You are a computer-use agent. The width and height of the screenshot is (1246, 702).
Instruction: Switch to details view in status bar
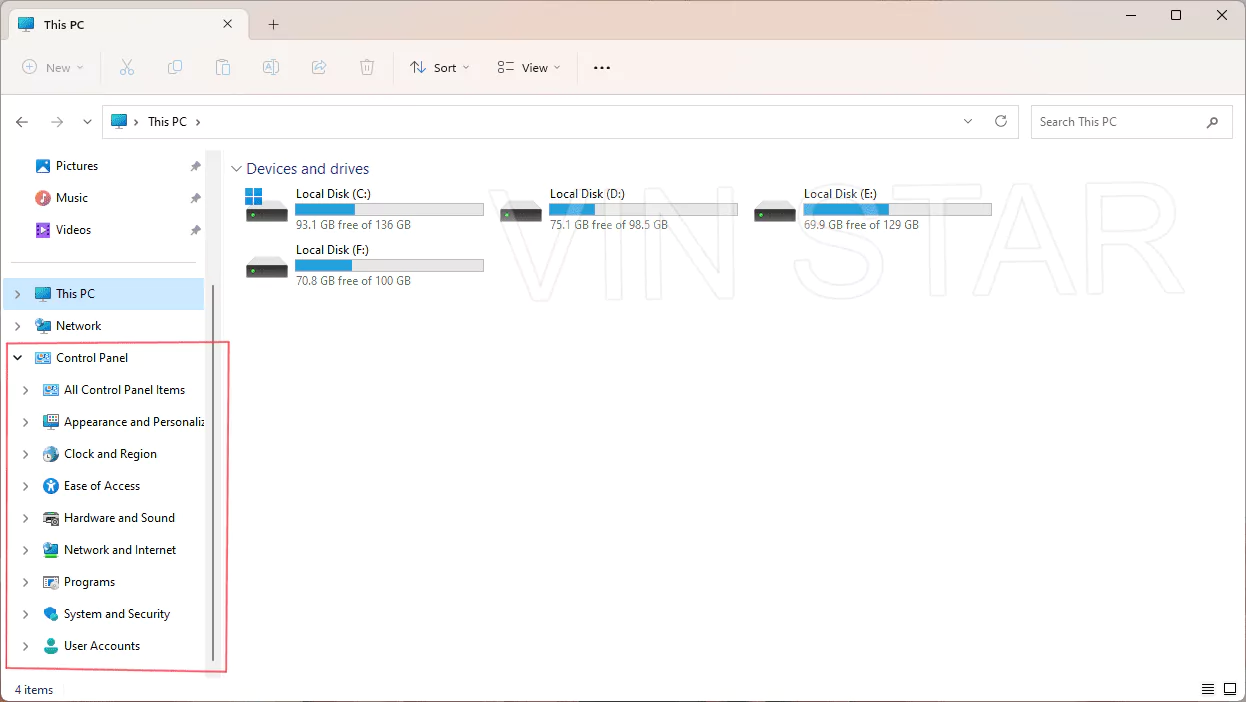click(1208, 689)
